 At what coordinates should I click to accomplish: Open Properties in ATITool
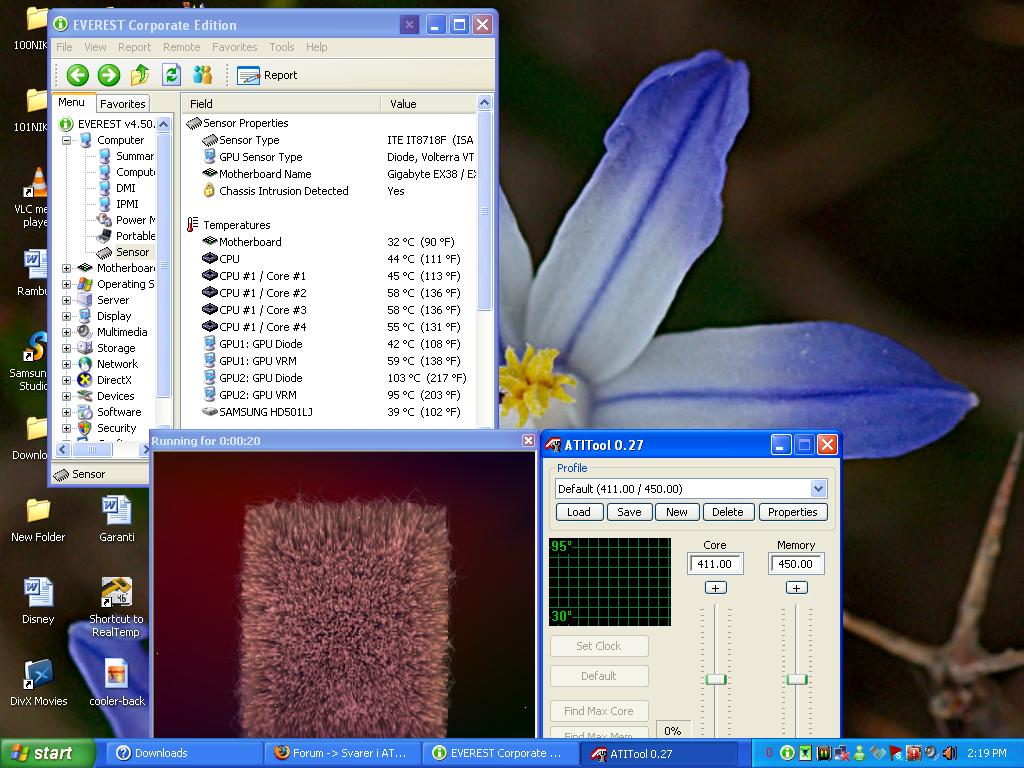[792, 512]
